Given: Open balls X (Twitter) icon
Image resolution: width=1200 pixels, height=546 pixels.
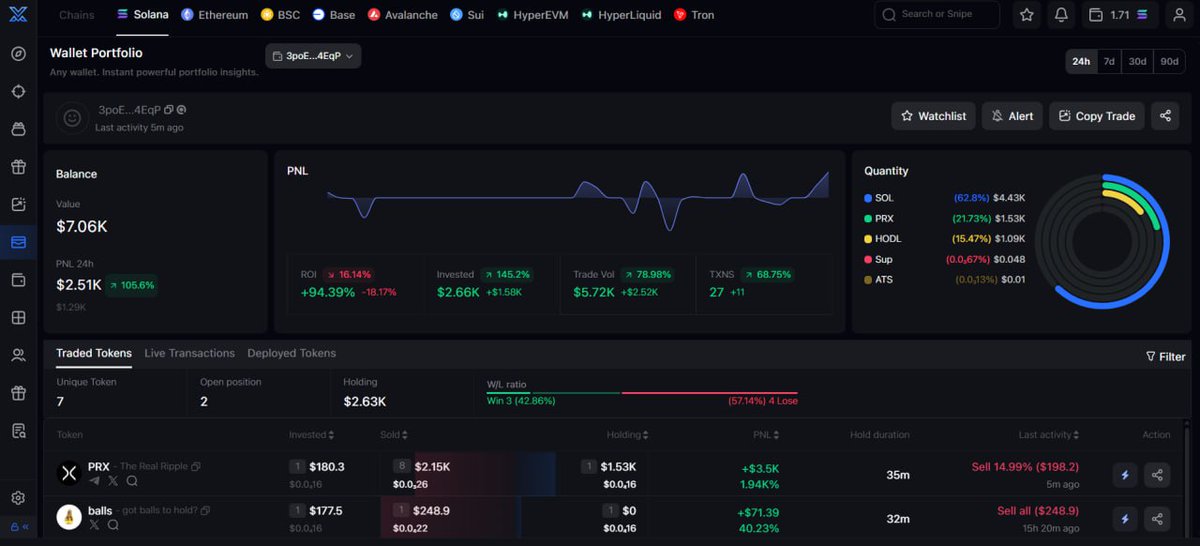Looking at the screenshot, I should 94,525.
